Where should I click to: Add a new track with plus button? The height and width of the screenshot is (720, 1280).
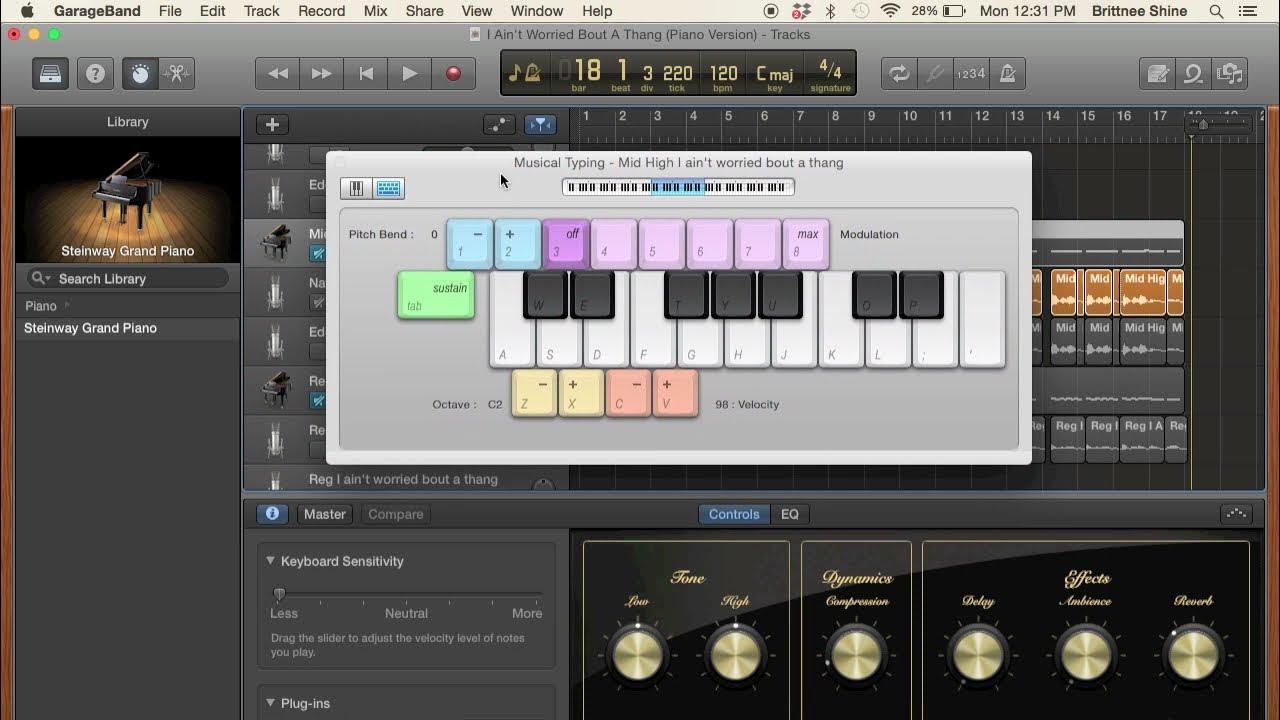(272, 125)
